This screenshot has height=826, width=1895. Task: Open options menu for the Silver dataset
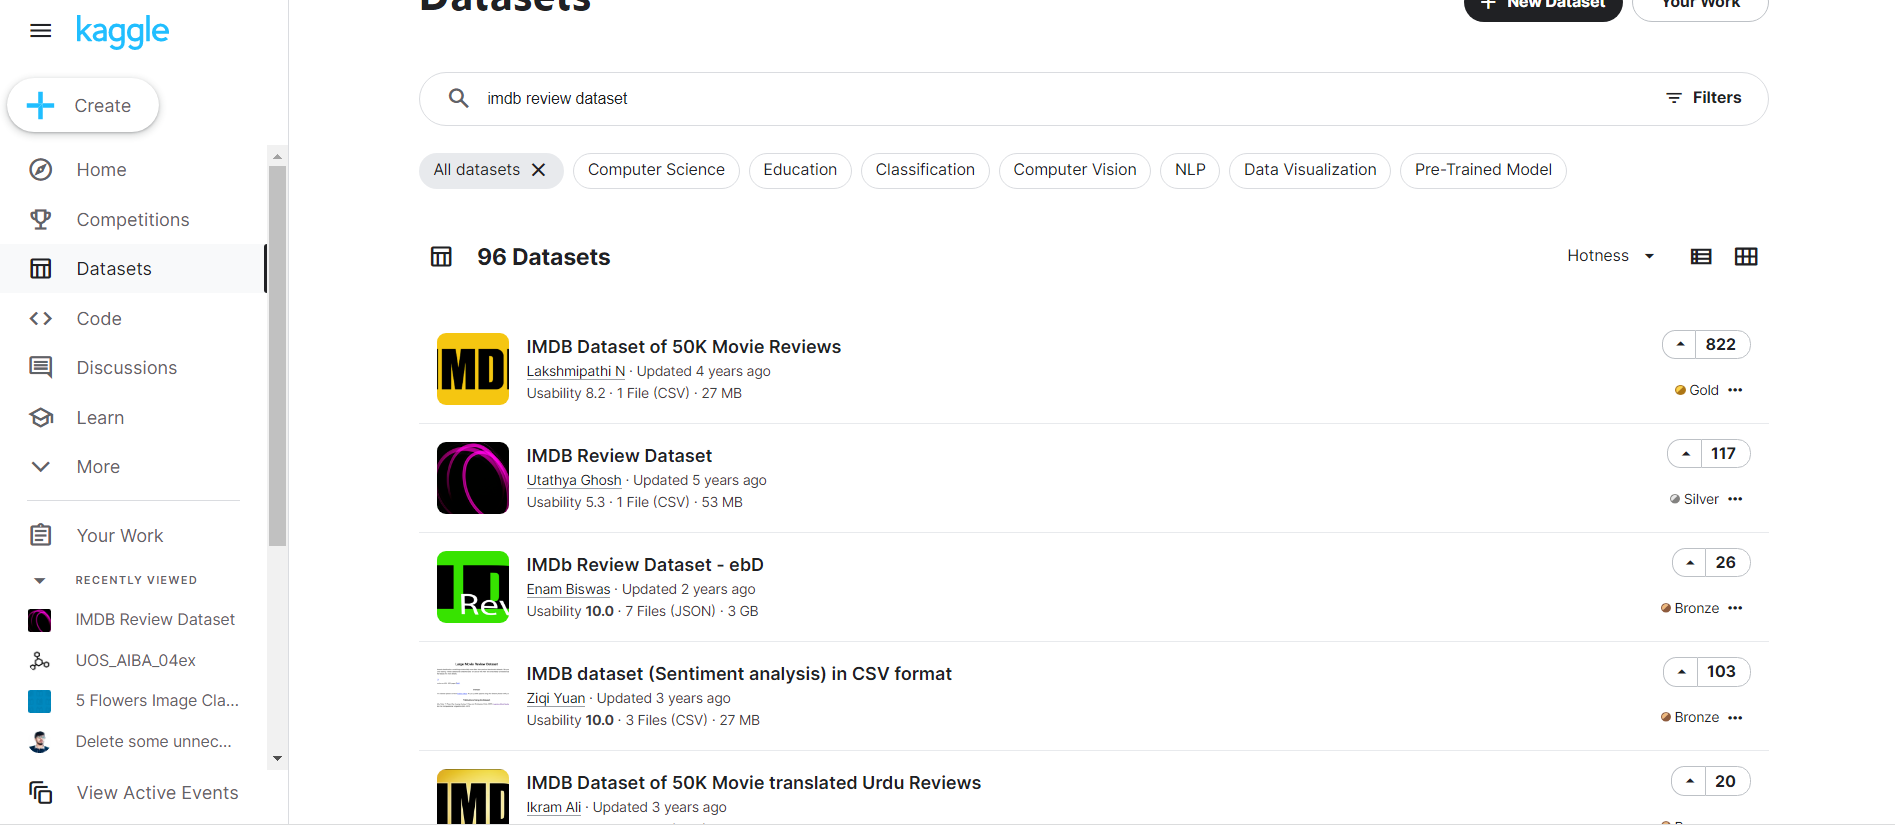tap(1735, 499)
